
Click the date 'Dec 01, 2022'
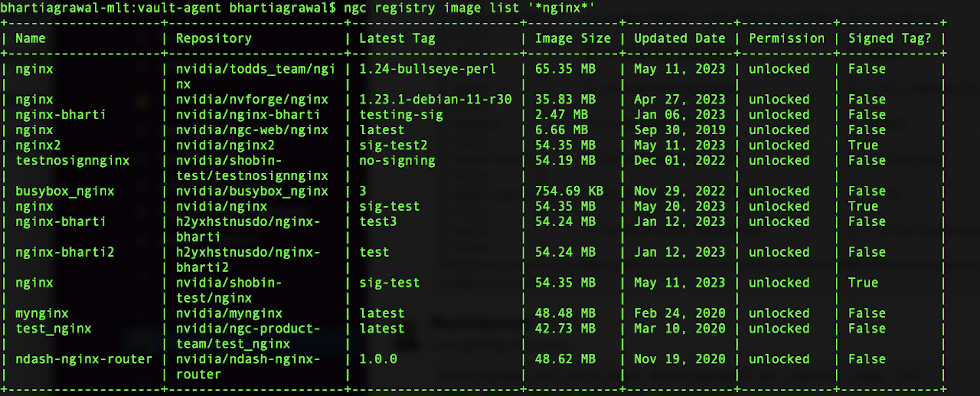679,161
